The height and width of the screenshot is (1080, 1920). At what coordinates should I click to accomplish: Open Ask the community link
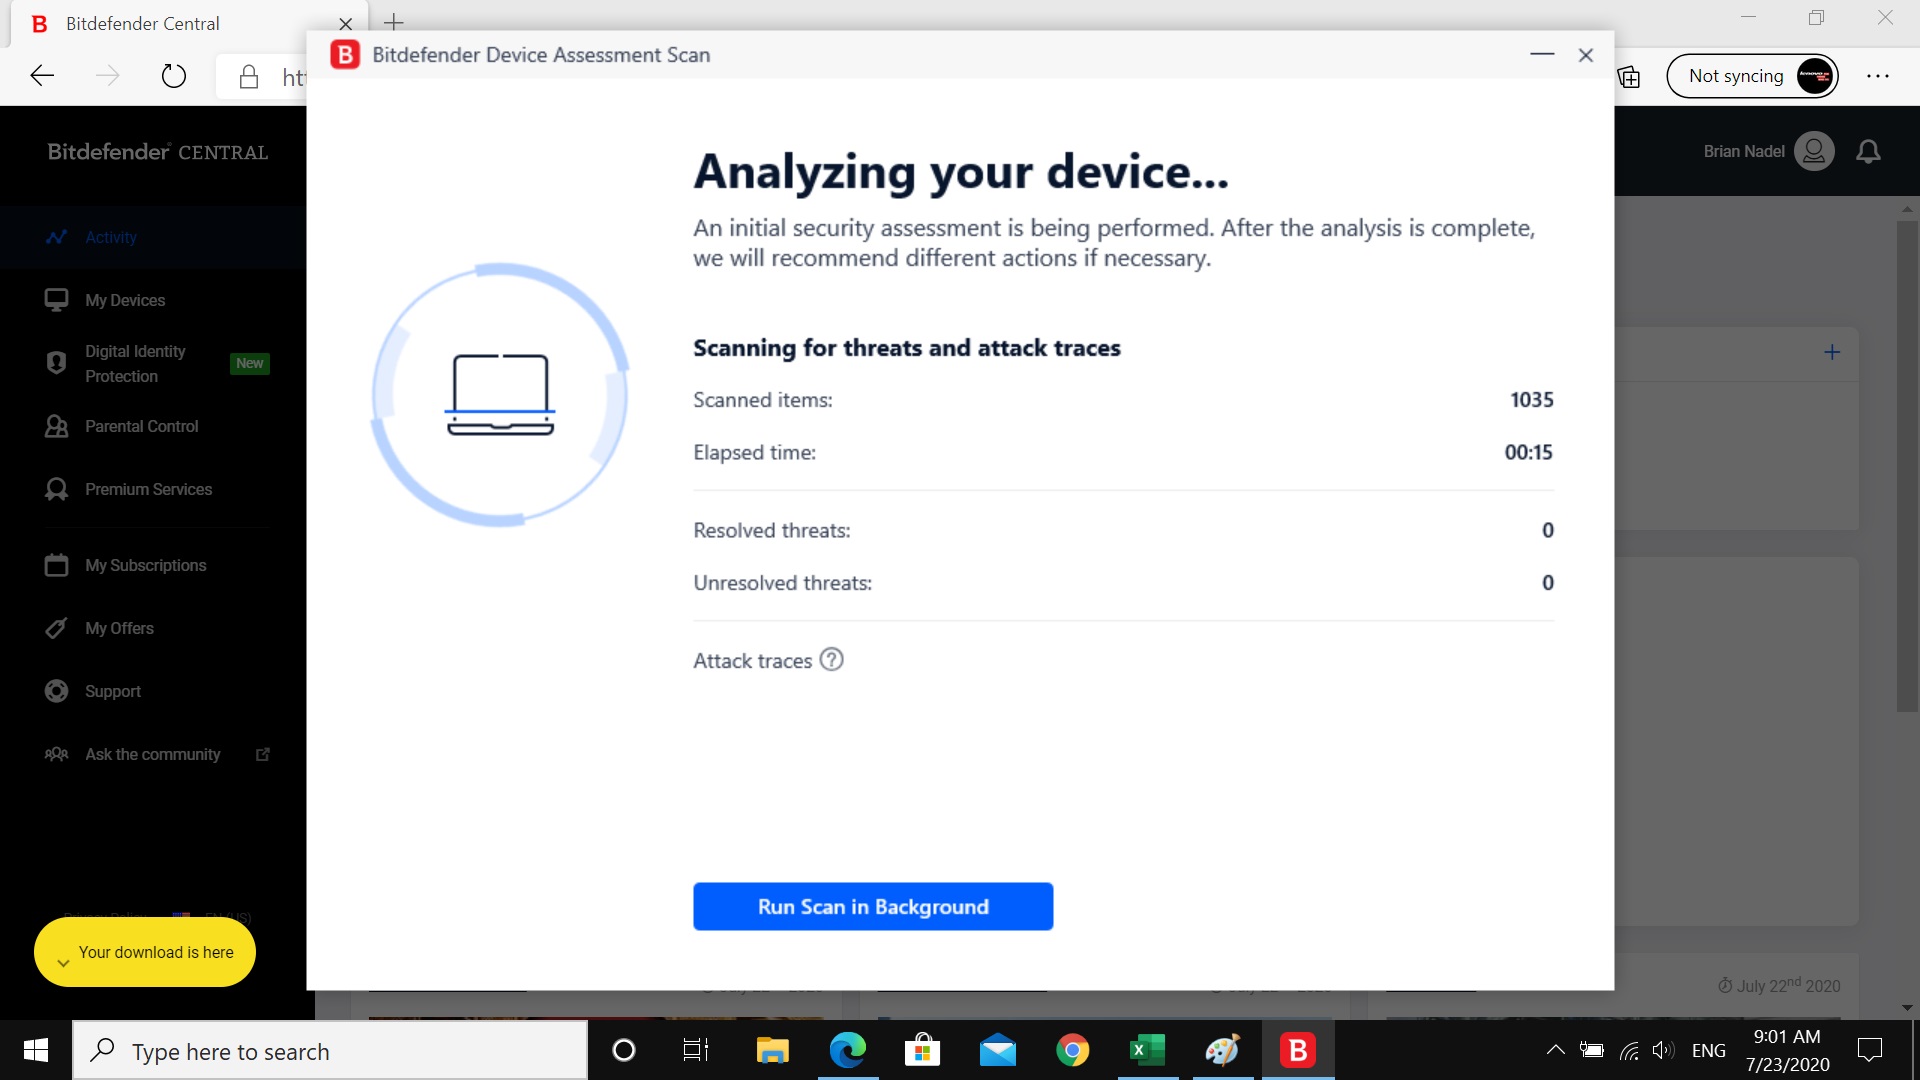point(152,754)
